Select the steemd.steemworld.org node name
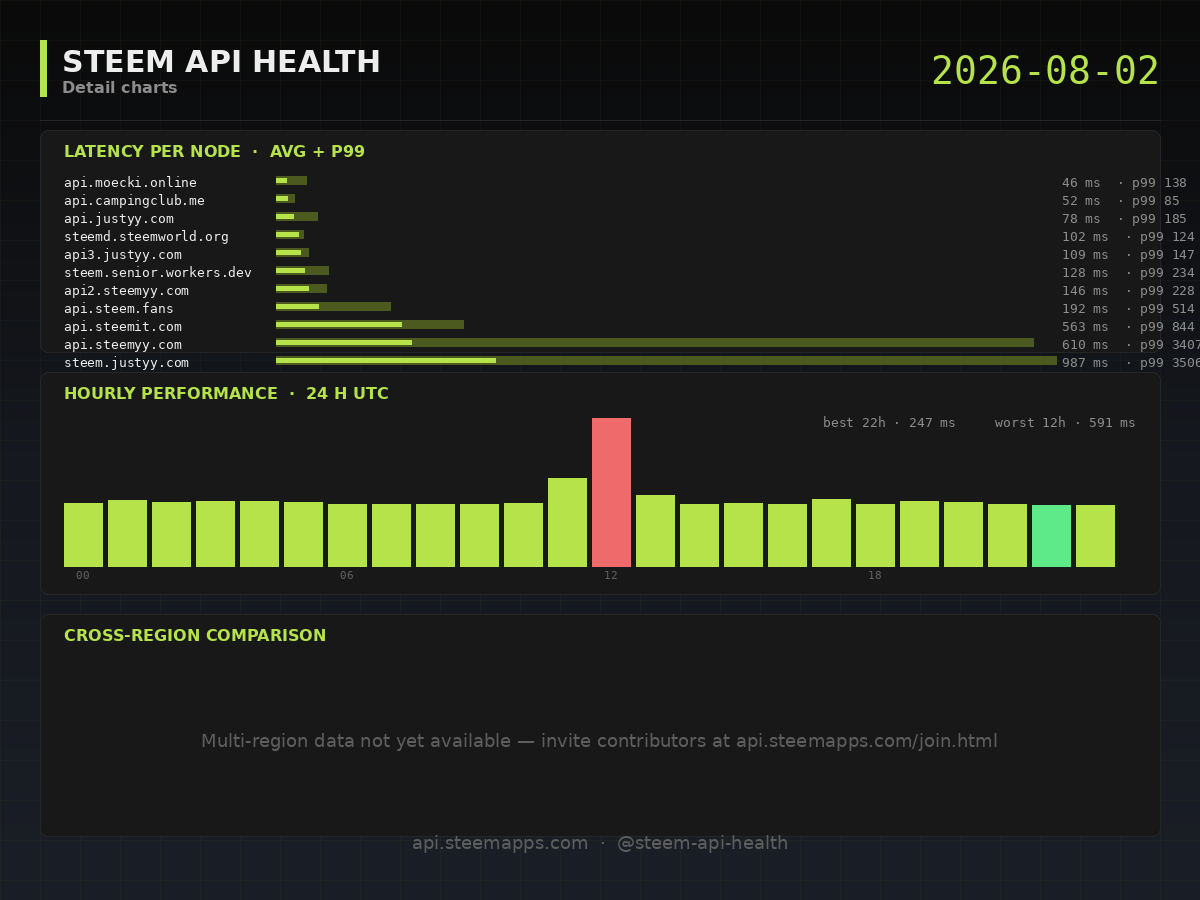This screenshot has width=1200, height=900. (146, 237)
